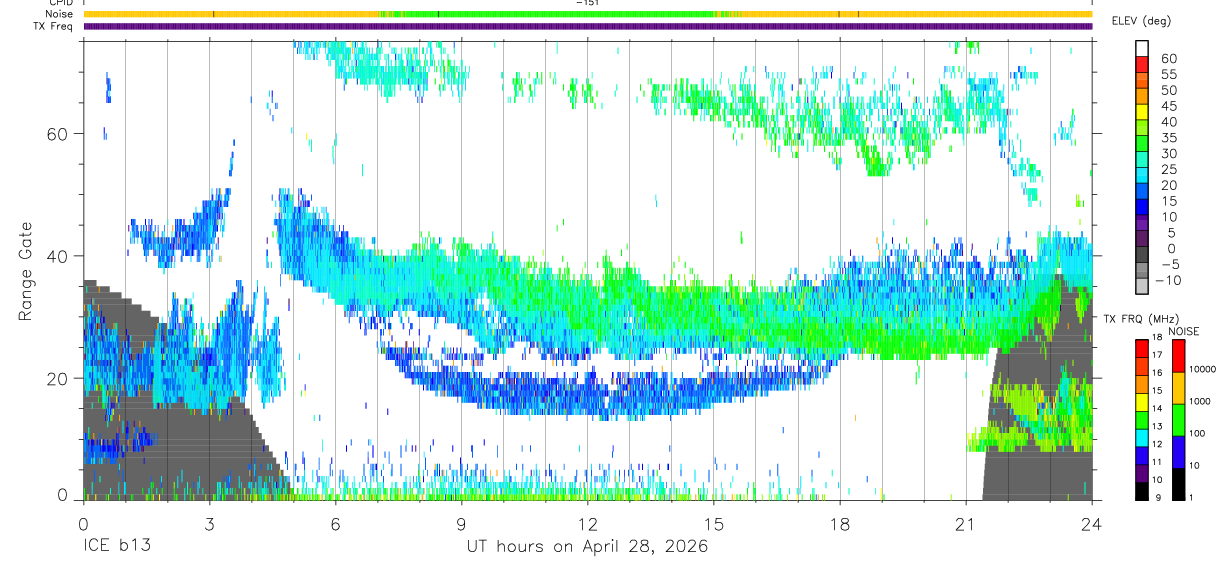
Task: Click the '55' label on ELEV scale
Action: (x=1168, y=74)
